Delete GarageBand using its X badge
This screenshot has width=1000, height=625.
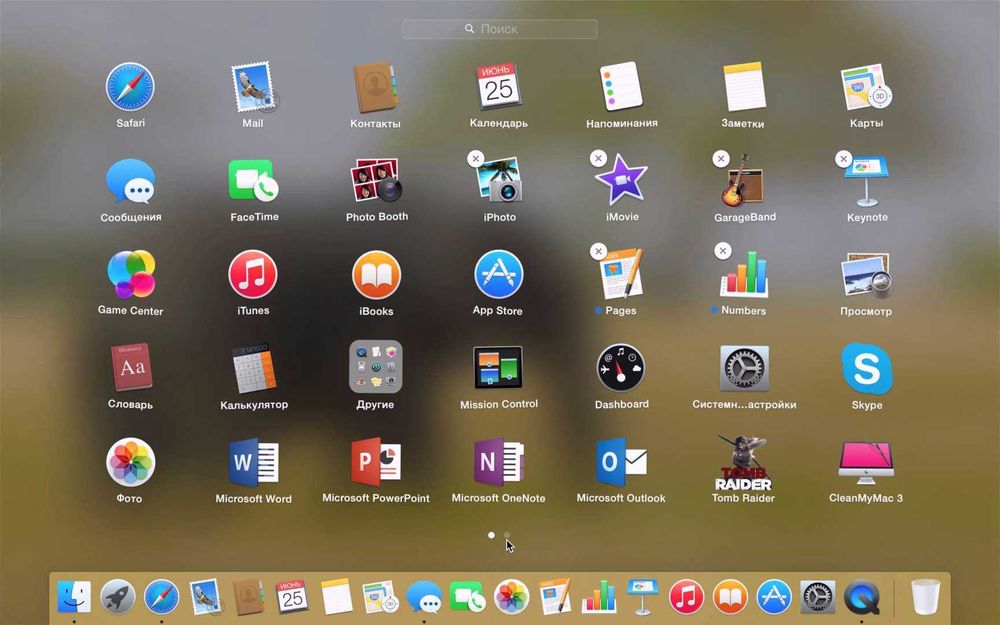[x=721, y=159]
